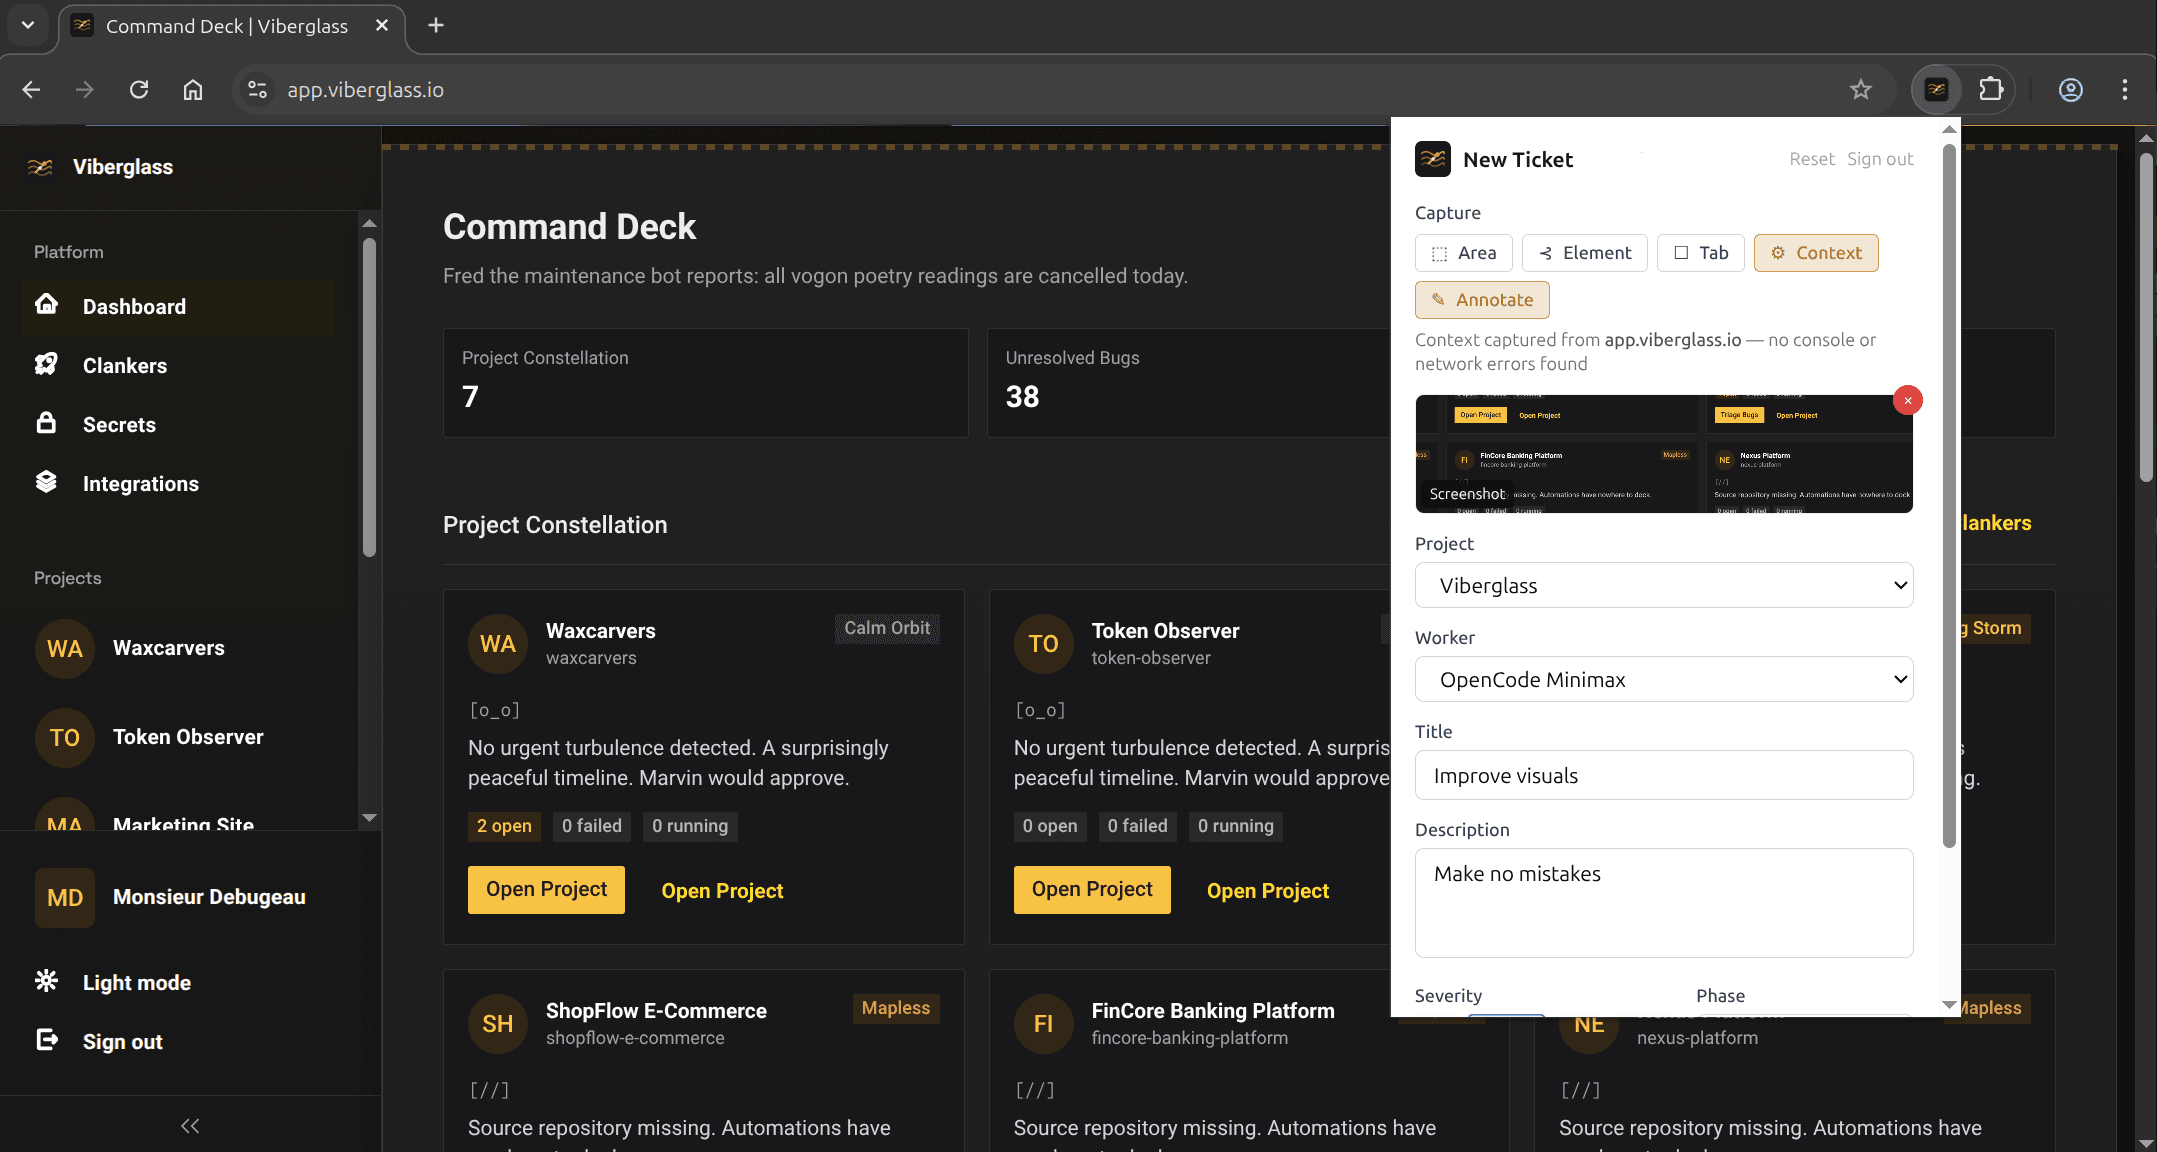Click the popup vertical scrollbar thumb
The height and width of the screenshot is (1152, 2157).
coord(1949,495)
